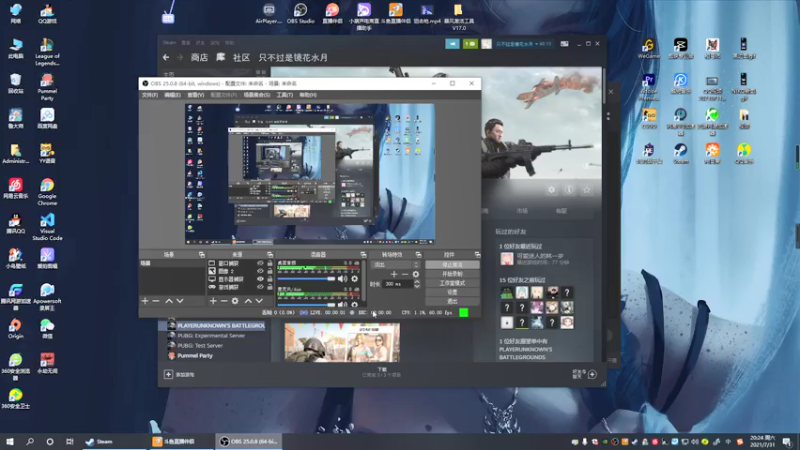
Task: Open 帮助(H) menu in OBS
Action: tap(308, 95)
